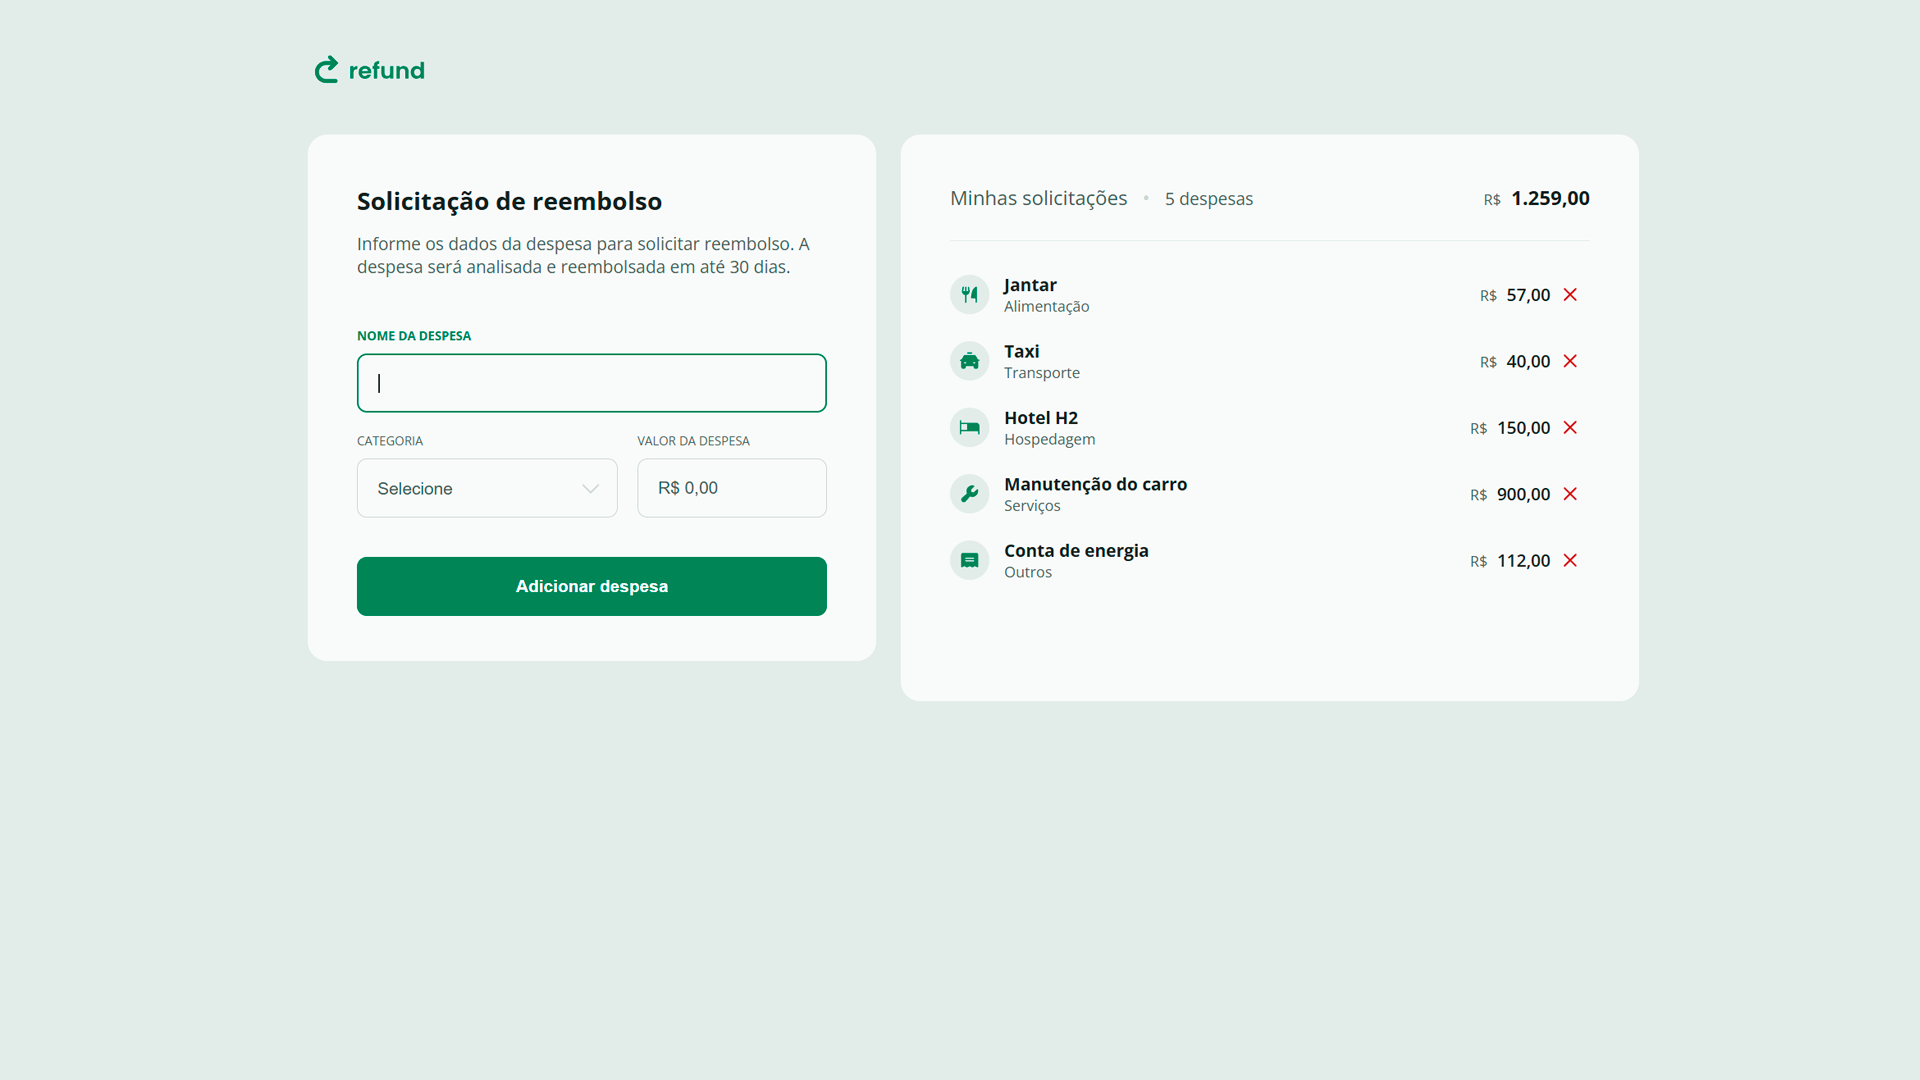The width and height of the screenshot is (1920, 1080).
Task: Click the Valor da despesa field
Action: [731, 488]
